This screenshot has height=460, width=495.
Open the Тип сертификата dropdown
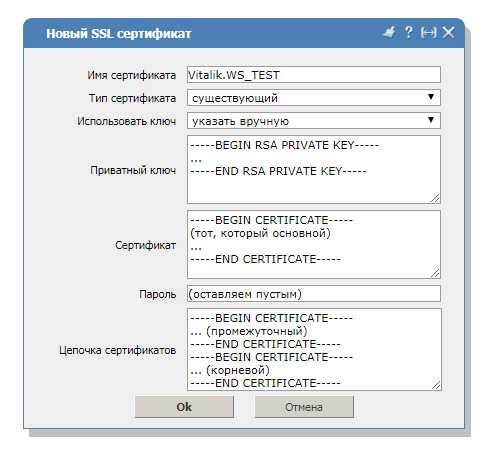(x=314, y=98)
